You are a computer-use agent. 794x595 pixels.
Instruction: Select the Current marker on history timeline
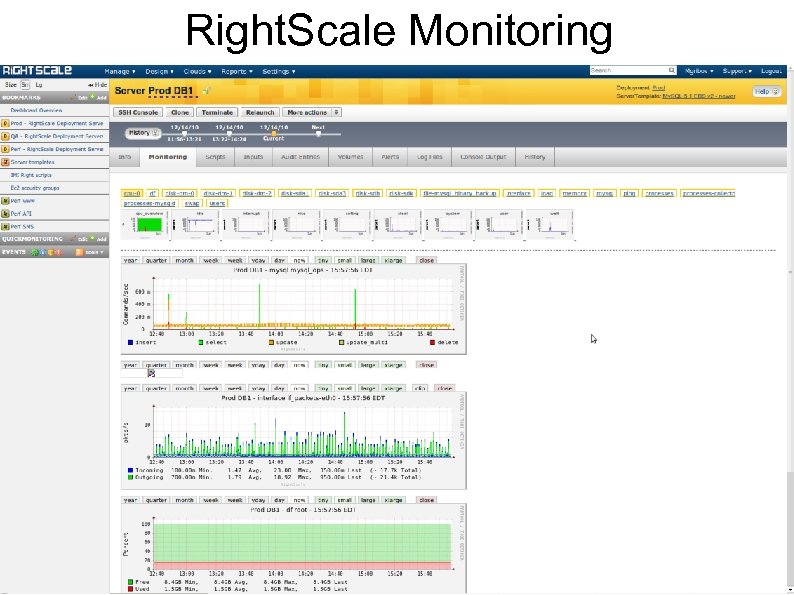(x=274, y=134)
